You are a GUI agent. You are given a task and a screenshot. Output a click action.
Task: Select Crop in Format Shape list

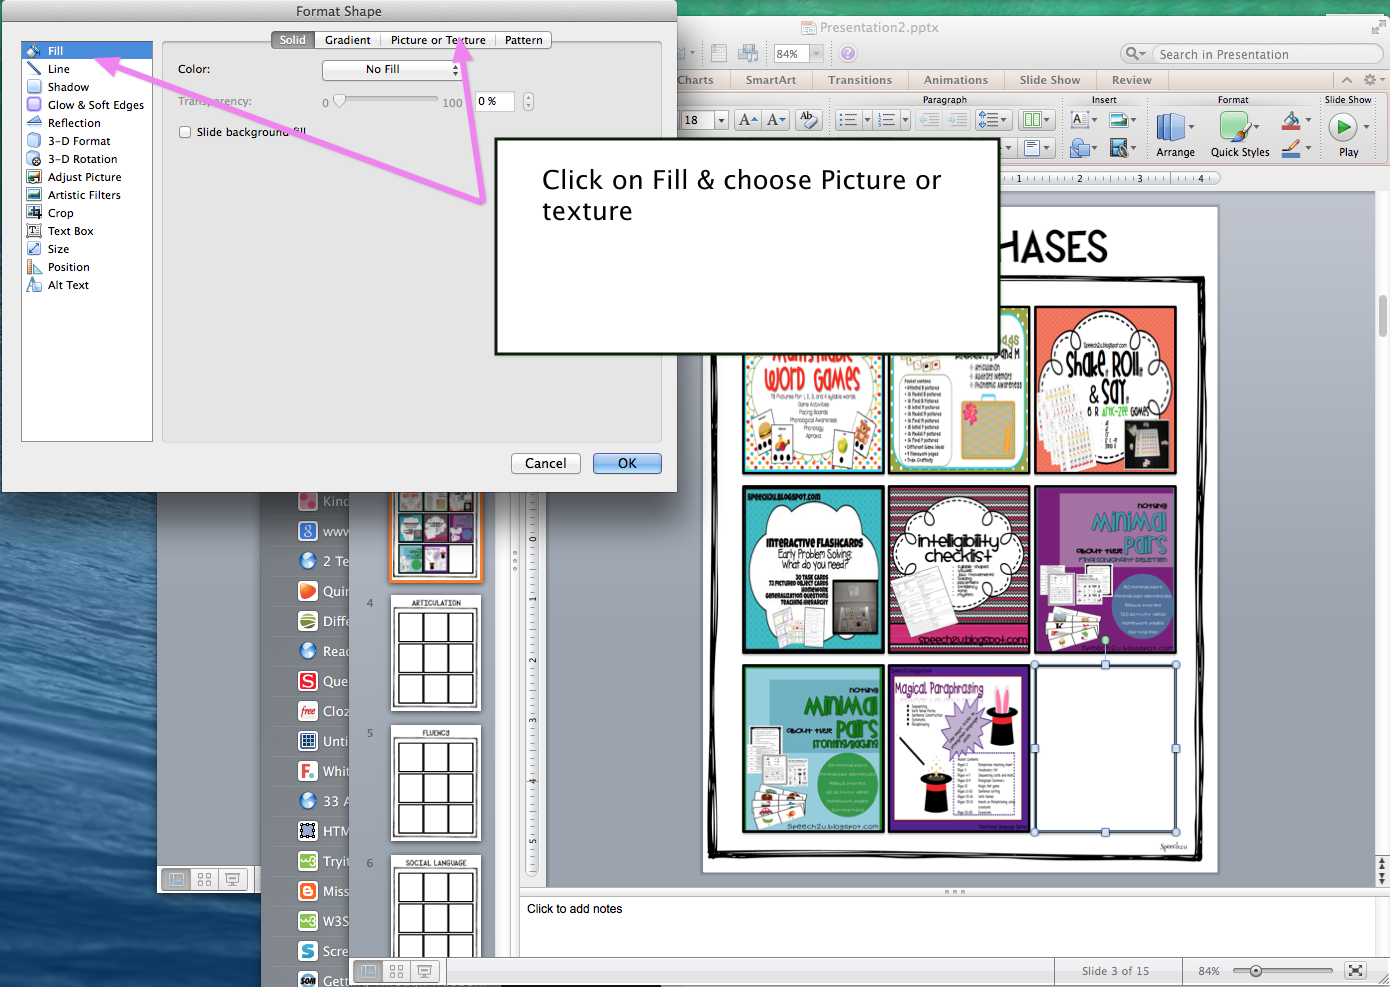point(87,213)
